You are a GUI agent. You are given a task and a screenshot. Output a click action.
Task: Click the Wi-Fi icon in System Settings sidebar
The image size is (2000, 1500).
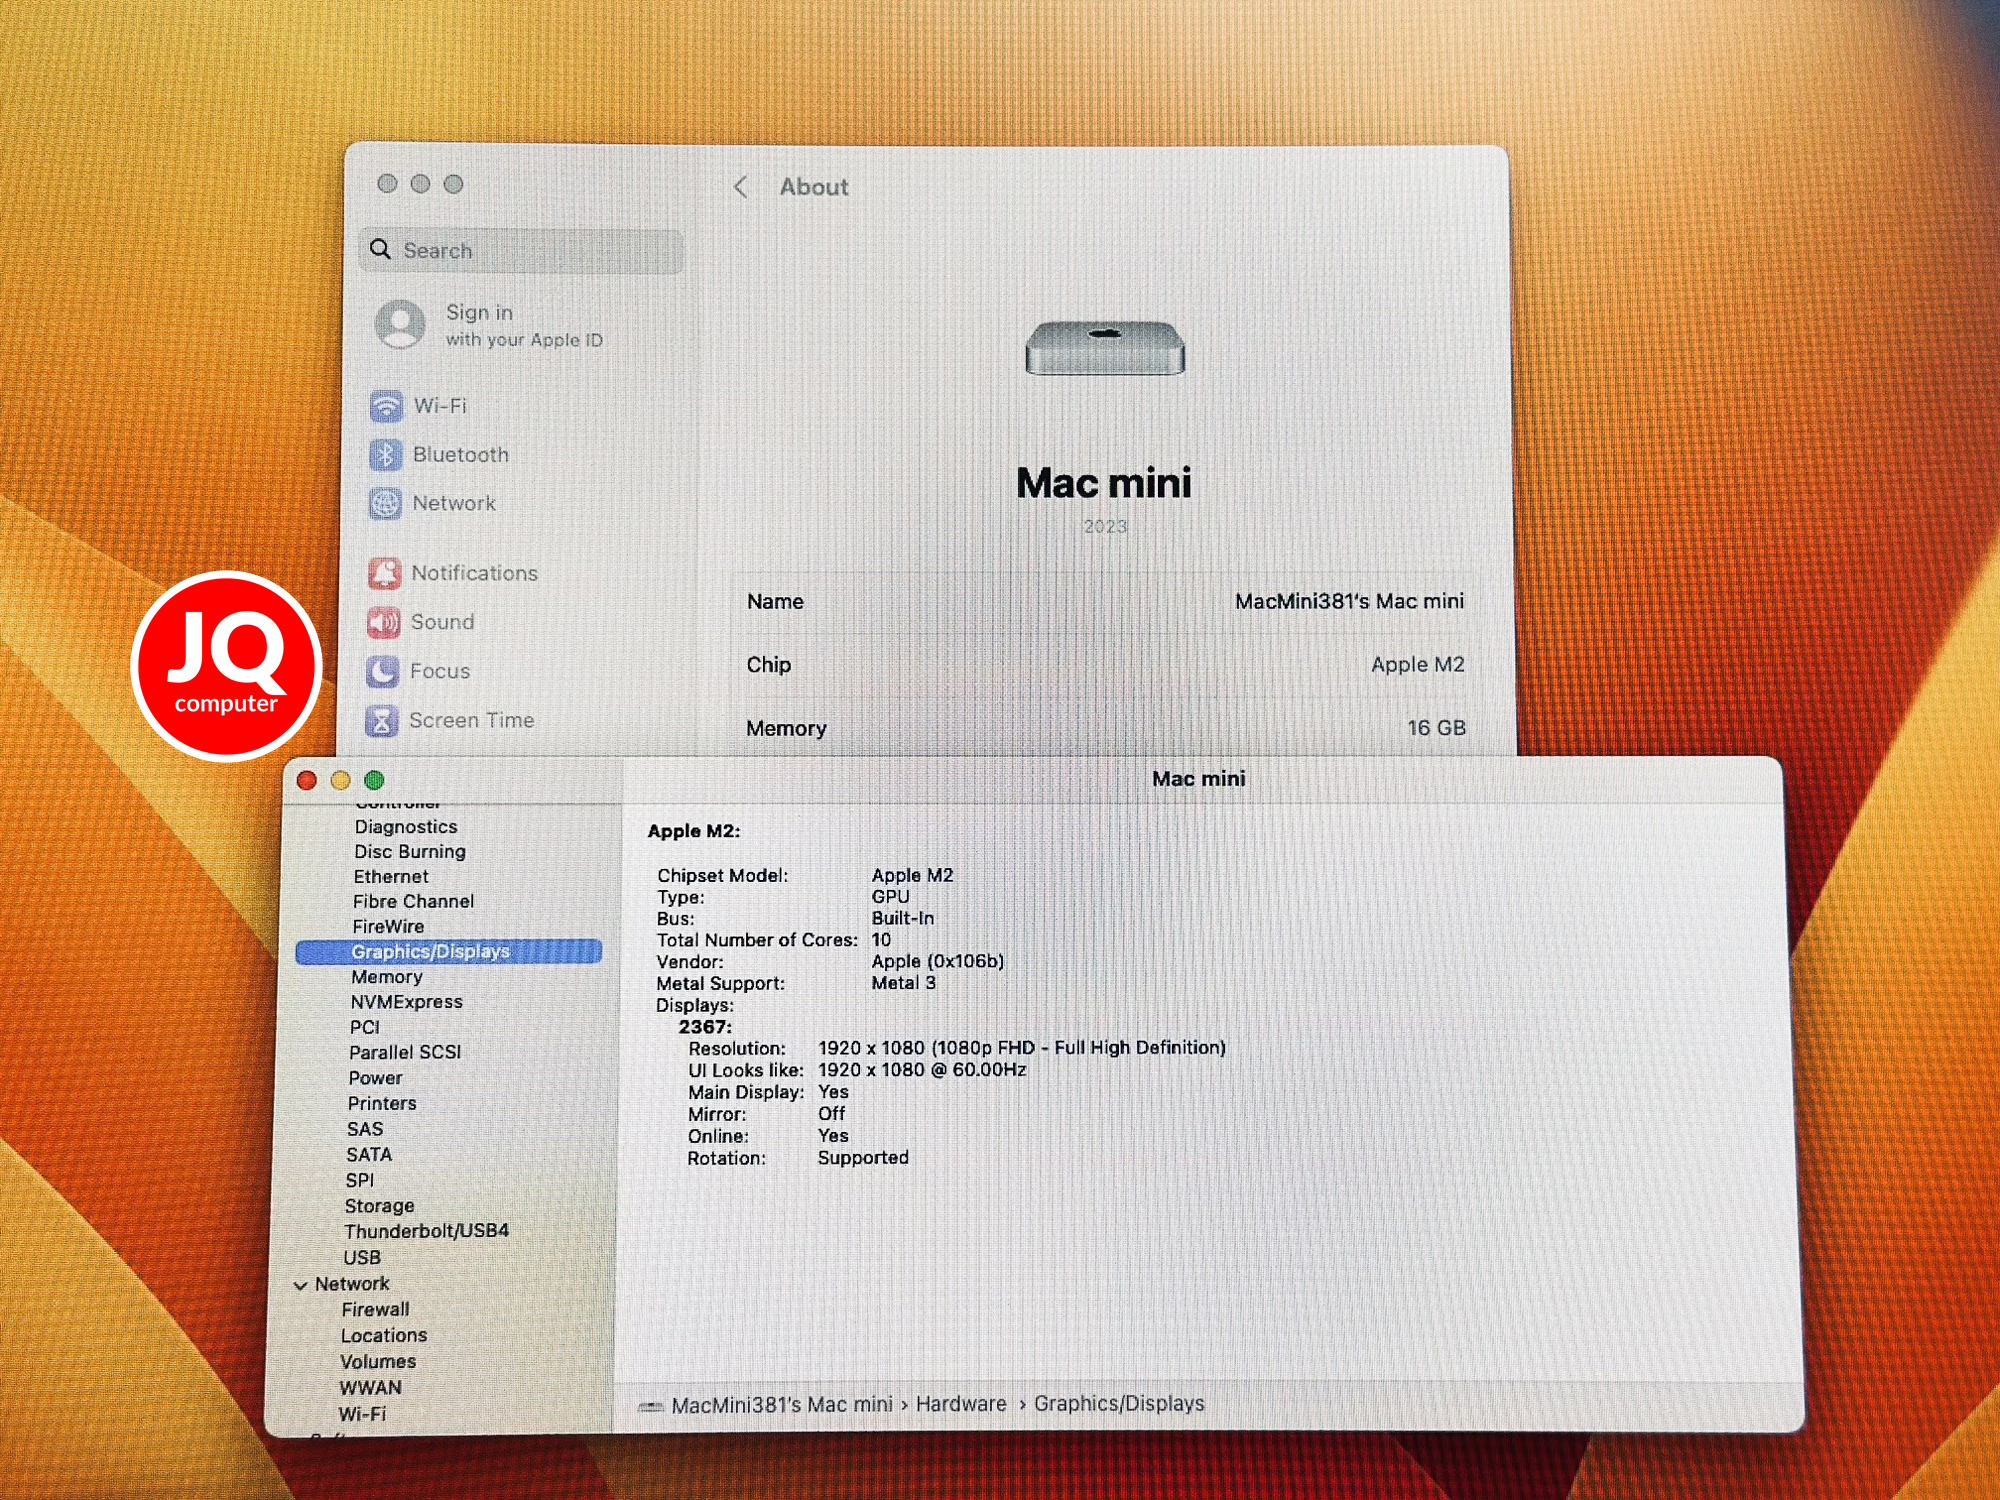pos(386,406)
